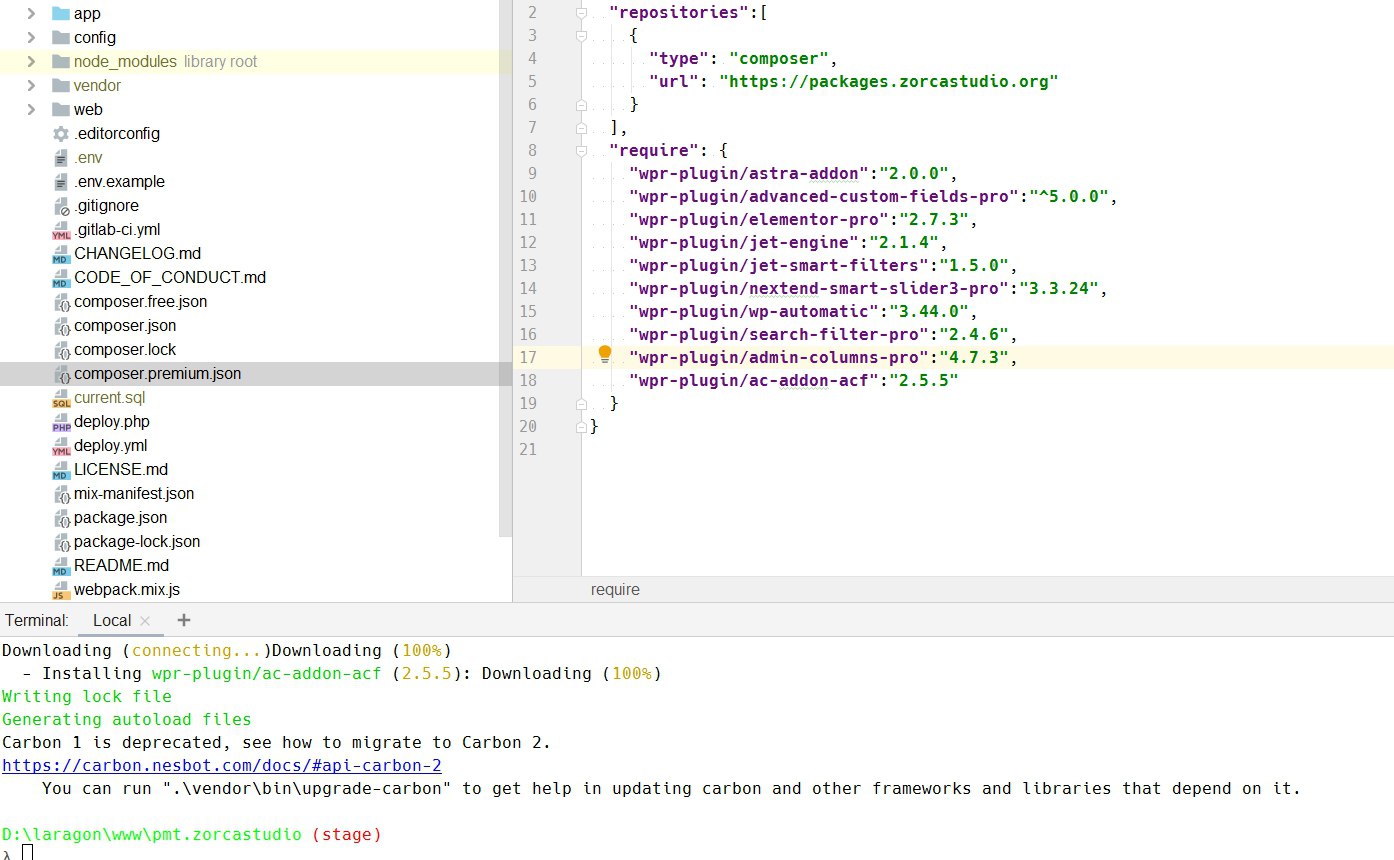Image resolution: width=1394 pixels, height=860 pixels.
Task: Click the fold end marker on line 19
Action: pos(581,404)
